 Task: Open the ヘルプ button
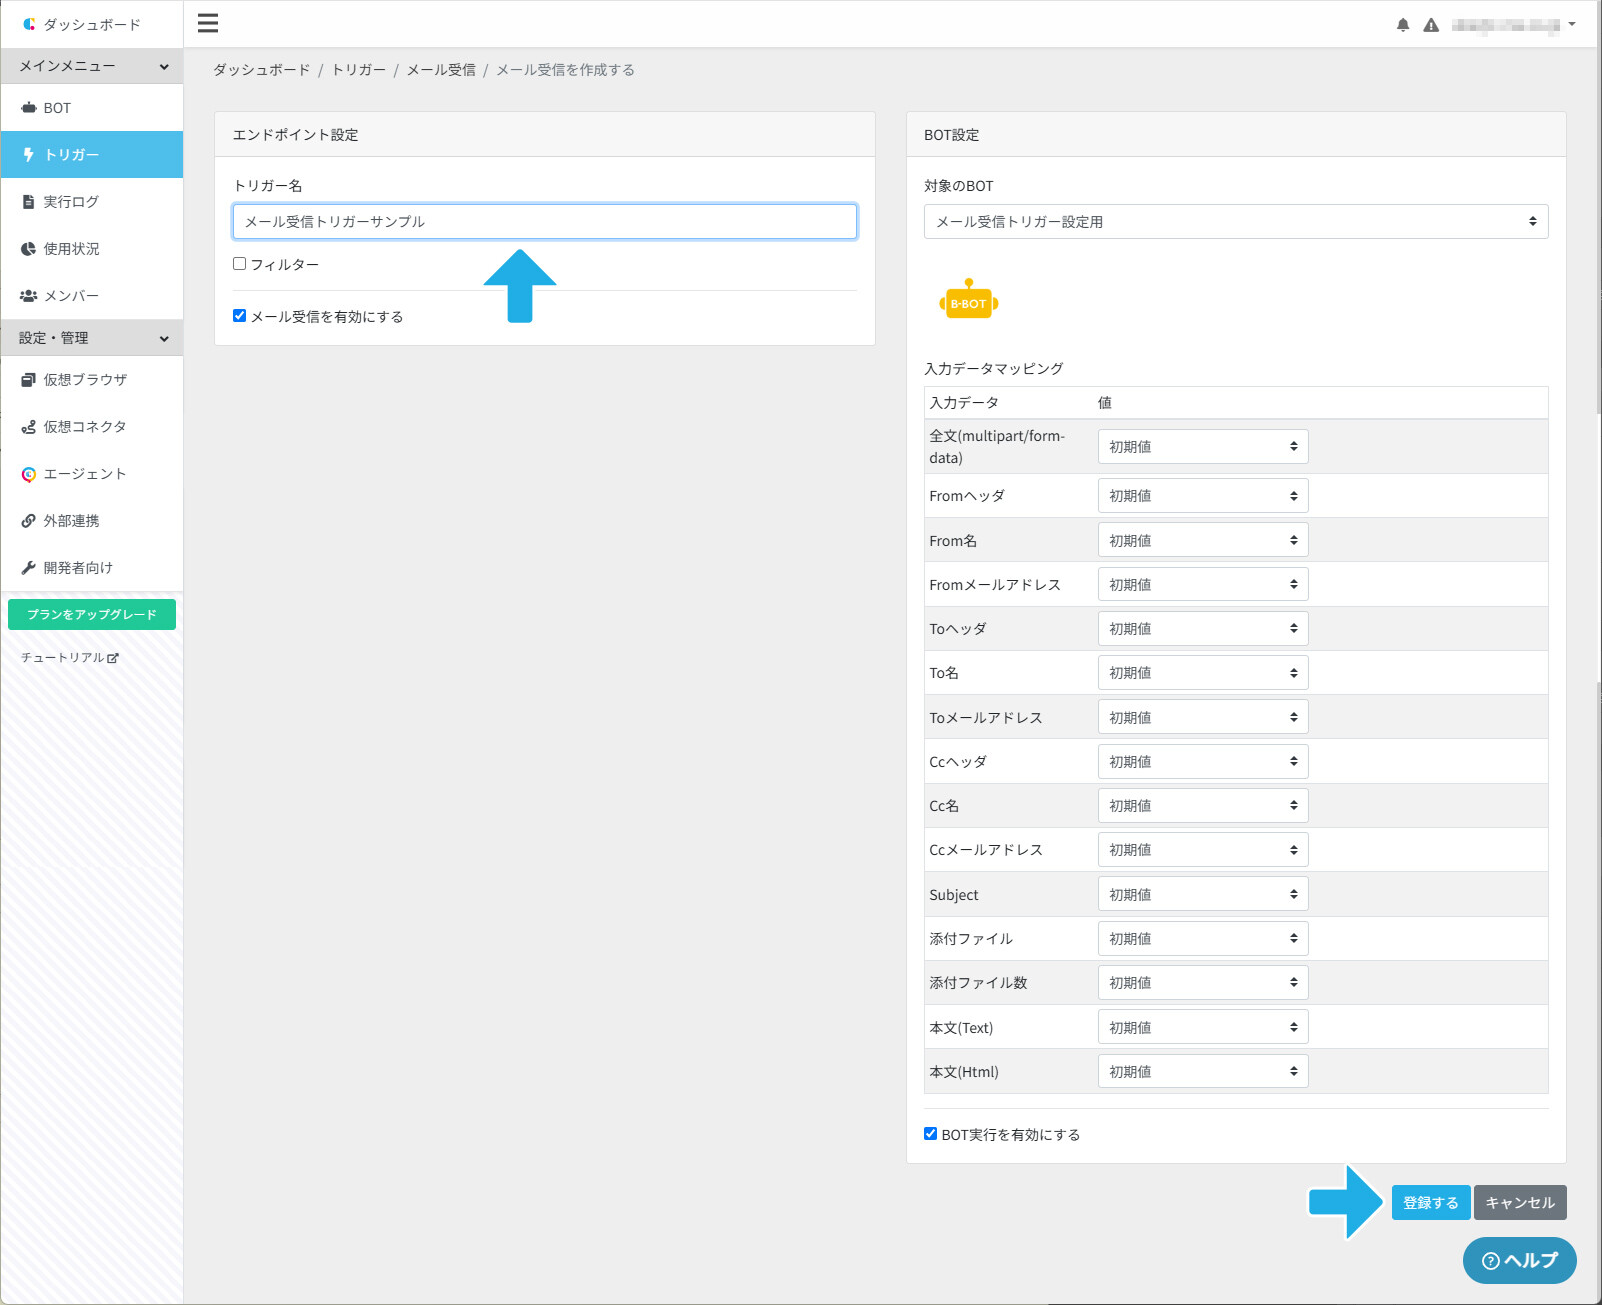pos(1520,1261)
